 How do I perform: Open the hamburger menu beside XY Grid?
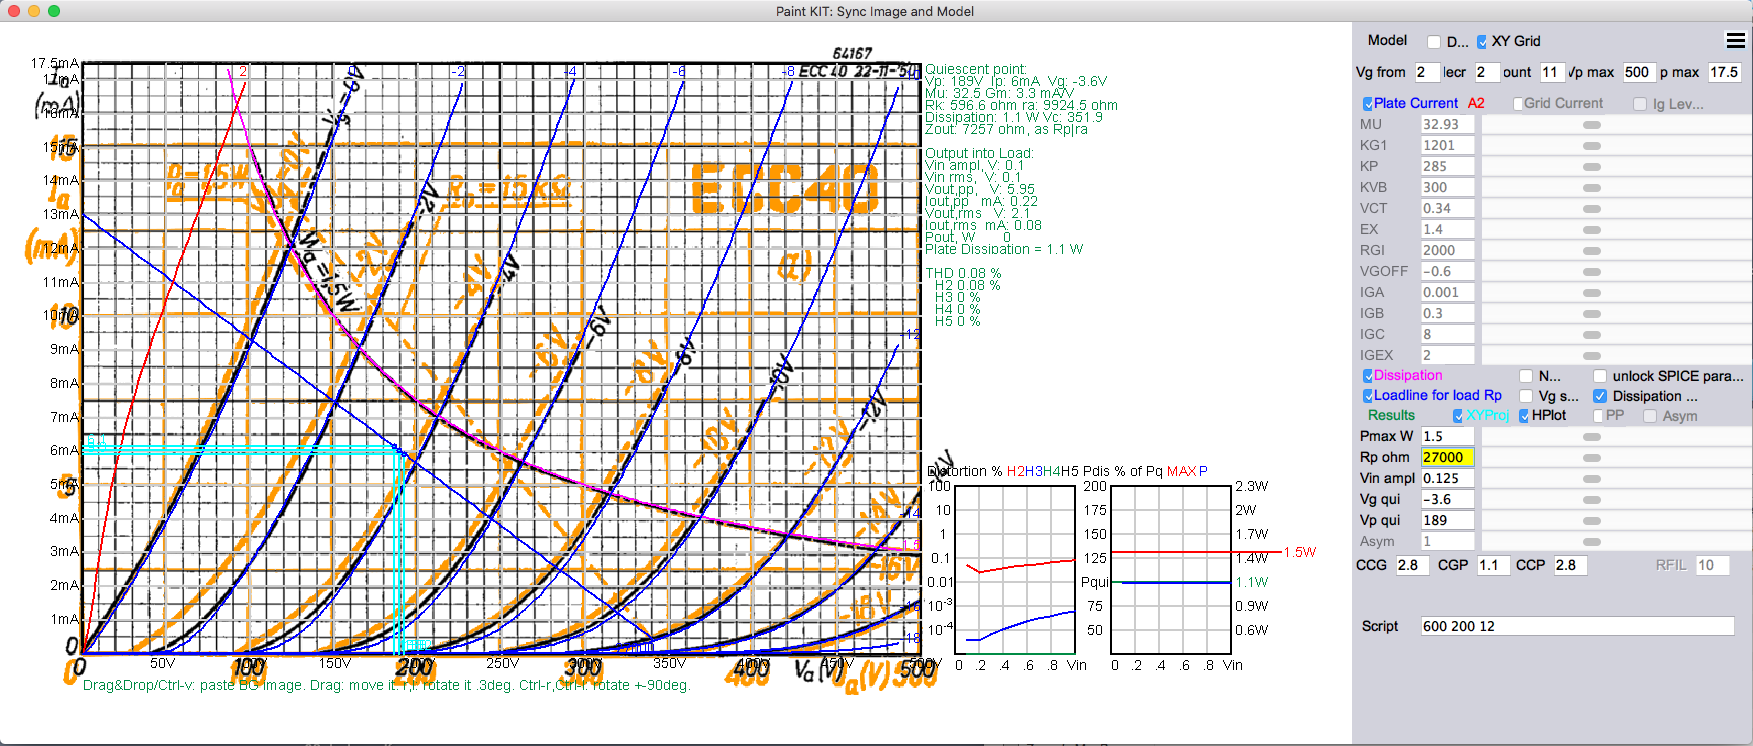click(x=1735, y=40)
